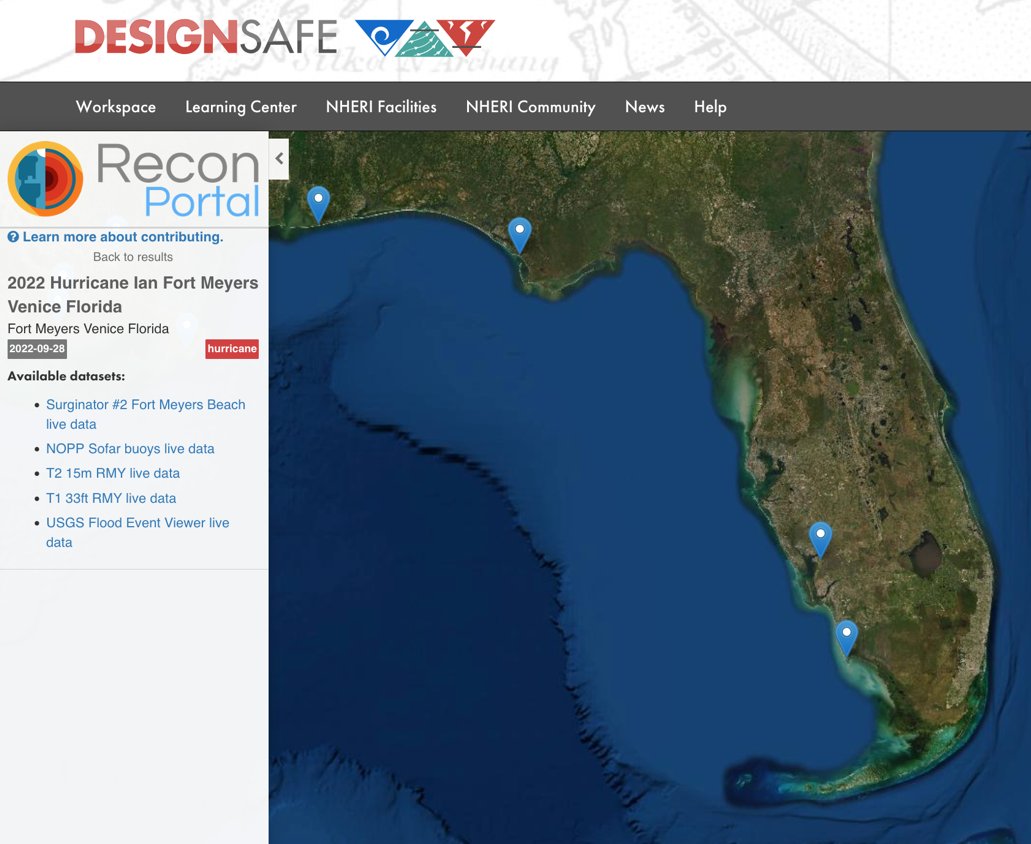This screenshot has height=844, width=1031.
Task: Click the DesignSafe logo in the header
Action: (x=284, y=37)
